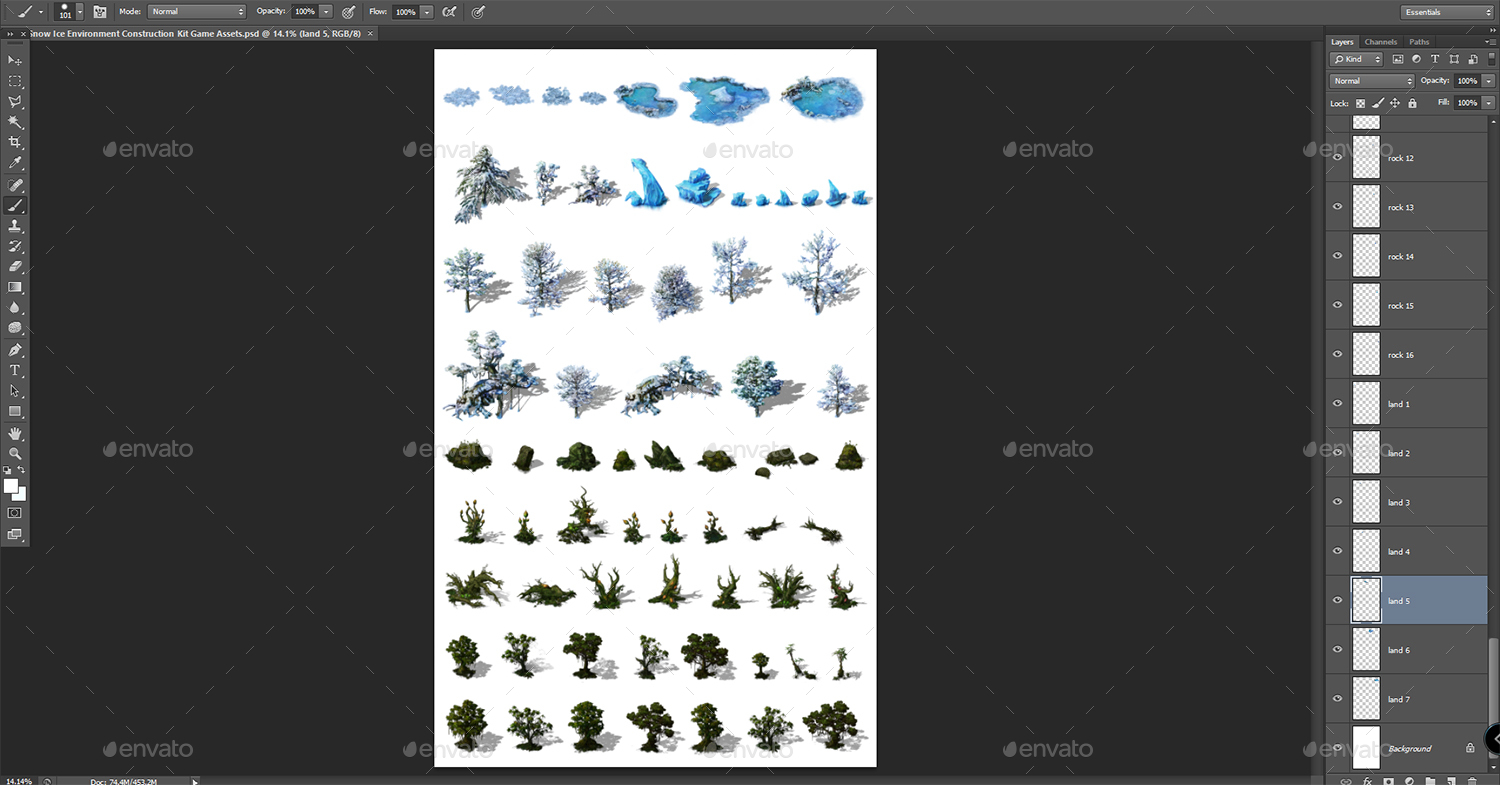Open the brush Mode dropdown

click(196, 12)
